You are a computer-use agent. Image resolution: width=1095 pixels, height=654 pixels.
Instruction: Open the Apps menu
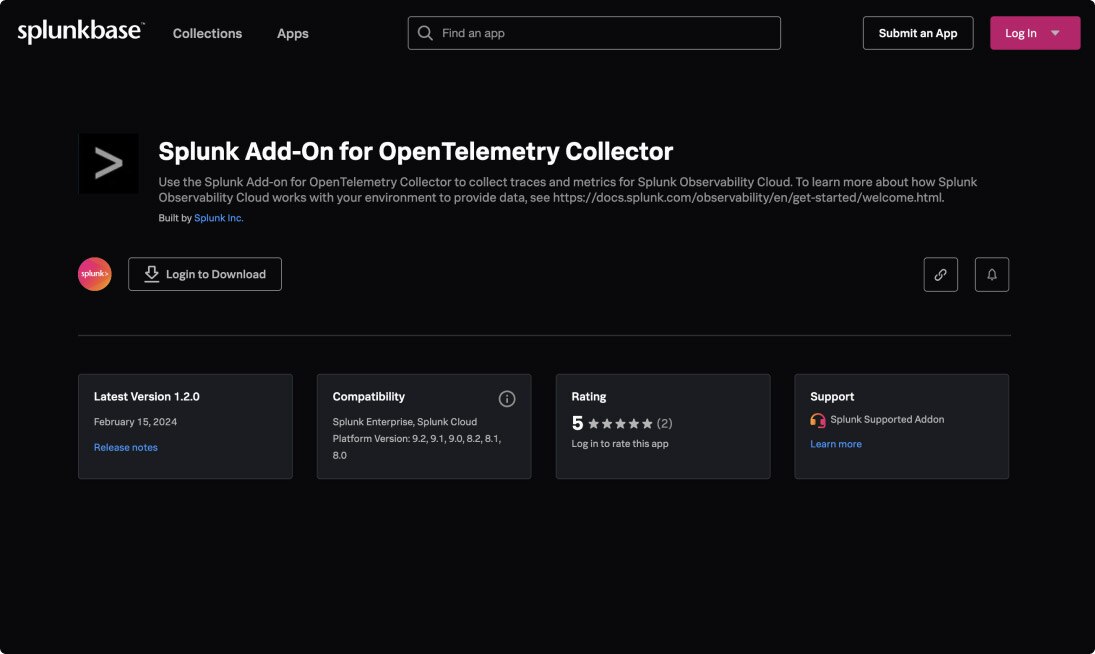click(x=292, y=33)
